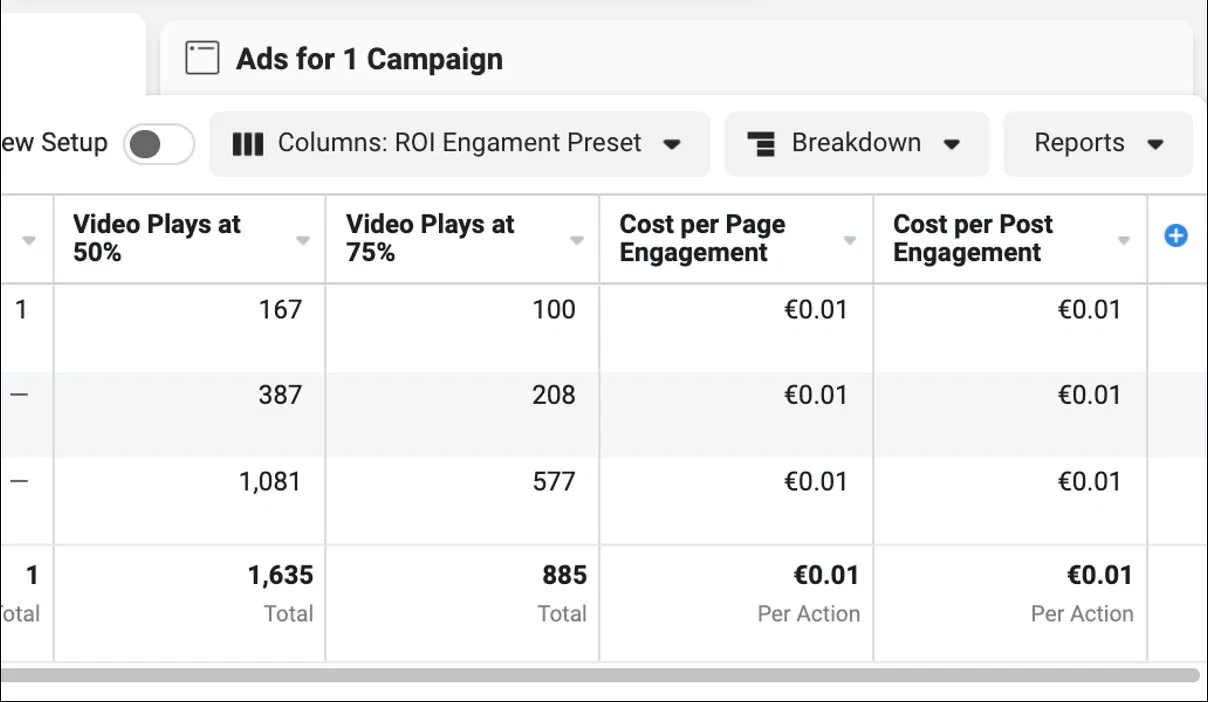Open Cost per Post Engagement column arrow
1208x702 pixels.
click(x=1124, y=241)
